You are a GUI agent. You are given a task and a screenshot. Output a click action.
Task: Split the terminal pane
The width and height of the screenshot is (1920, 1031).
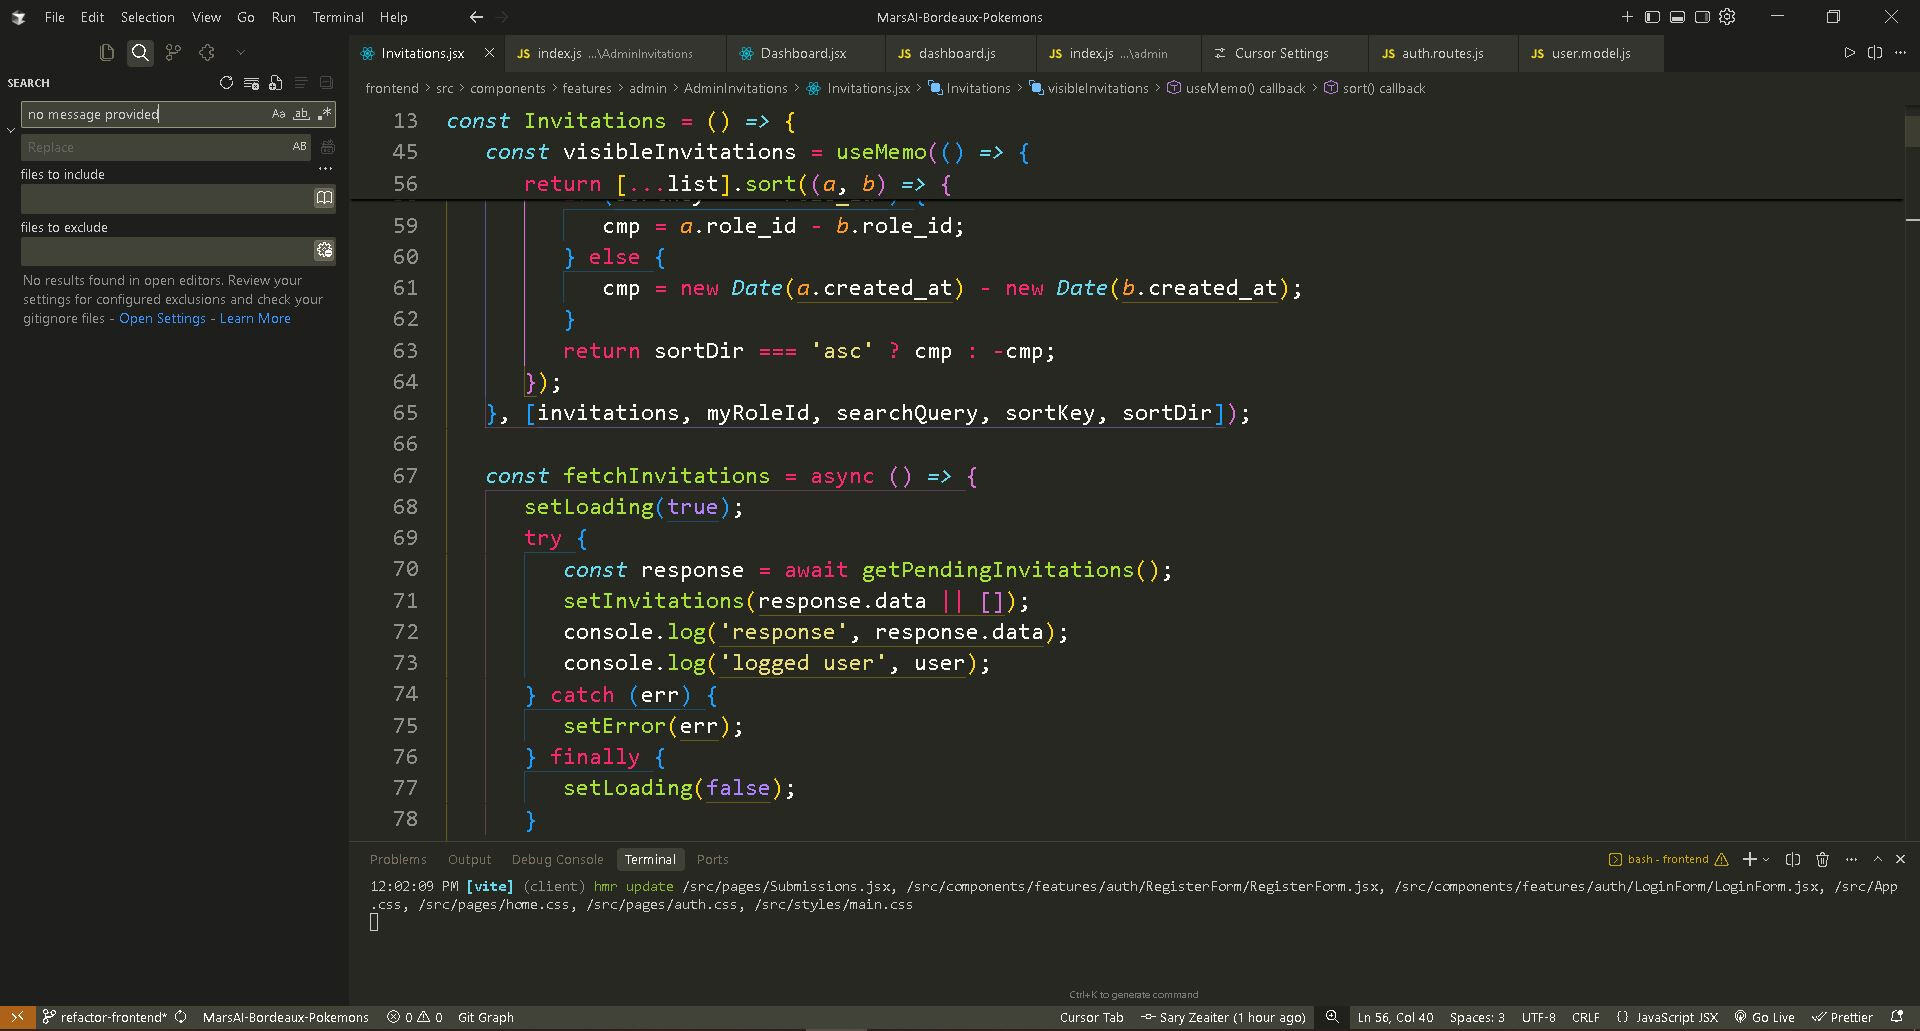click(x=1793, y=859)
